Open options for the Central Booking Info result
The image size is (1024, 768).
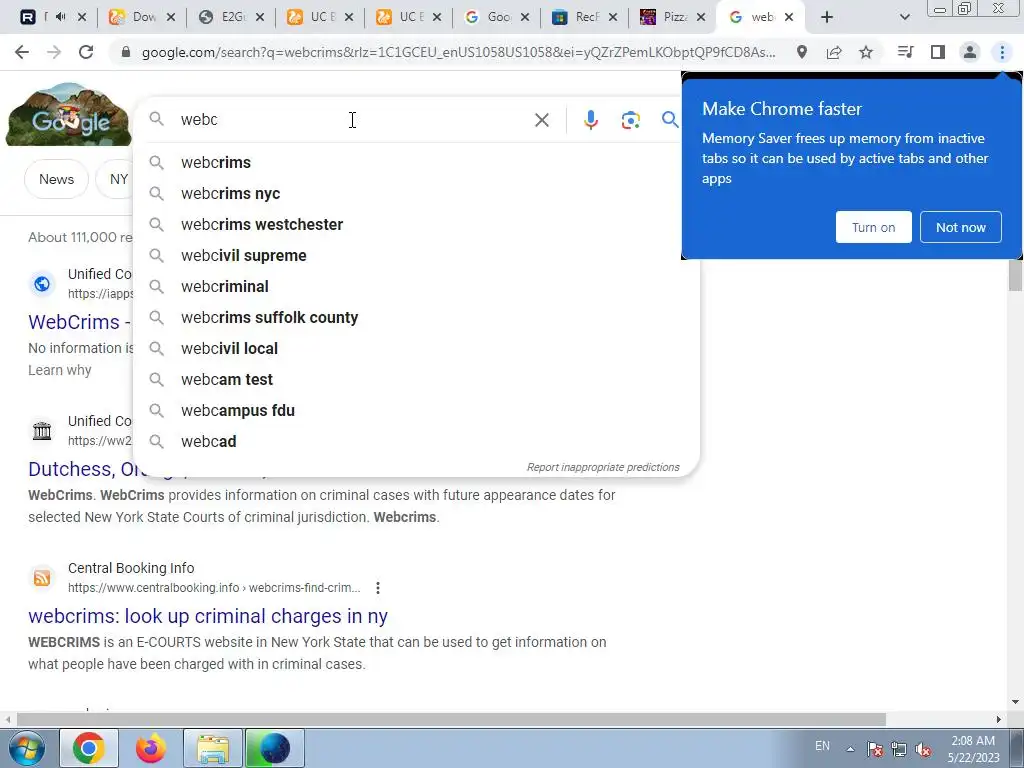pos(377,588)
